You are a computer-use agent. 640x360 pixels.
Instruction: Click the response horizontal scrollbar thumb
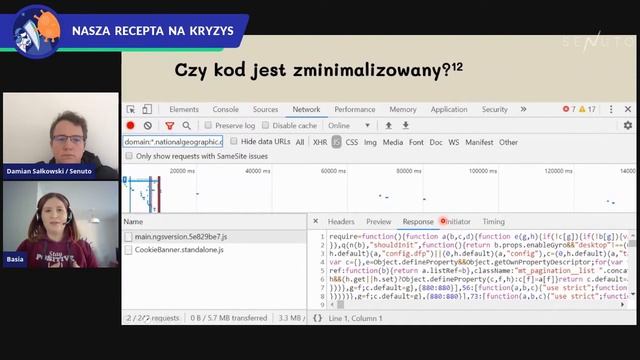coord(340,305)
